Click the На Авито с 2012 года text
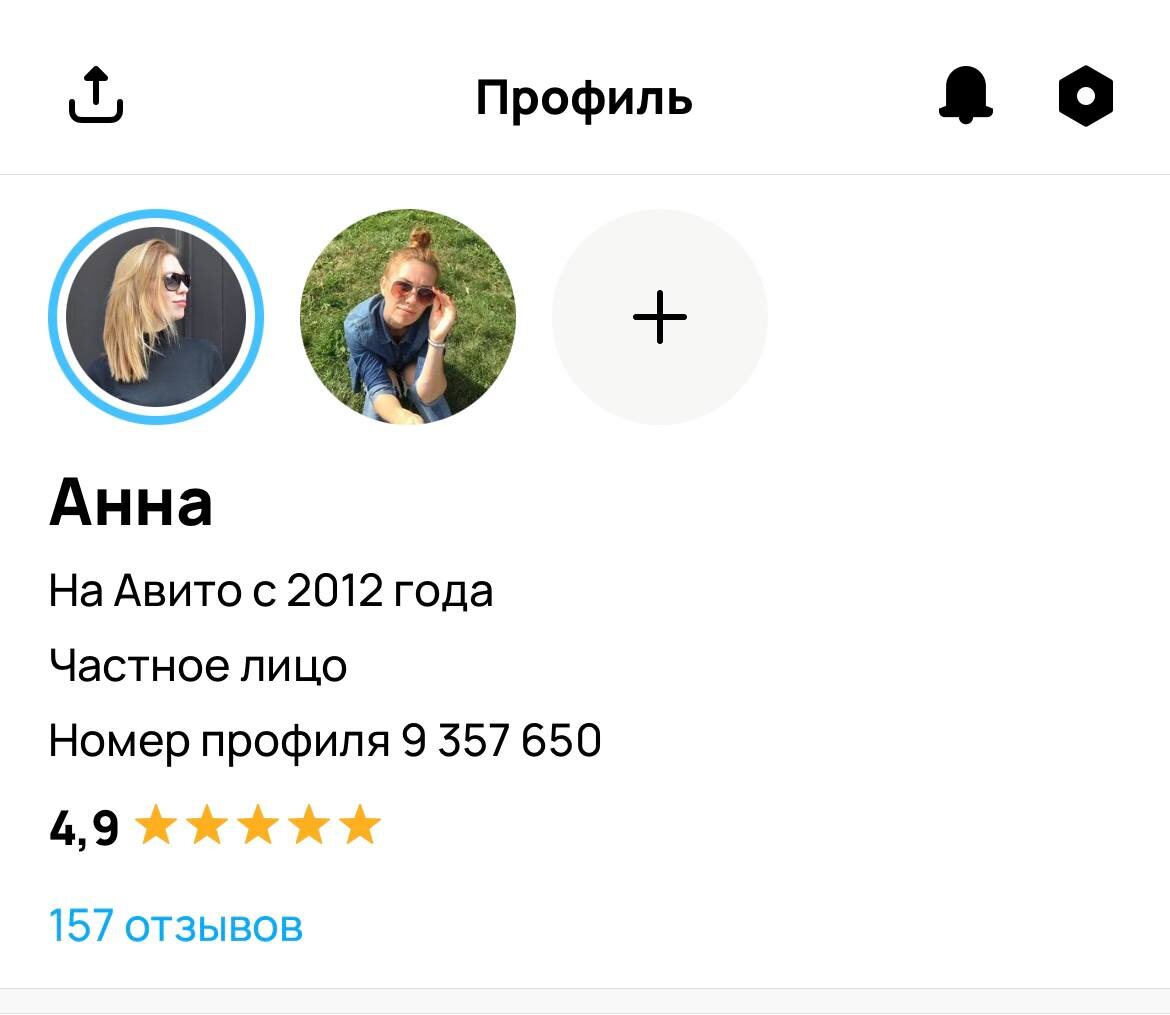This screenshot has height=1015, width=1170. (271, 591)
